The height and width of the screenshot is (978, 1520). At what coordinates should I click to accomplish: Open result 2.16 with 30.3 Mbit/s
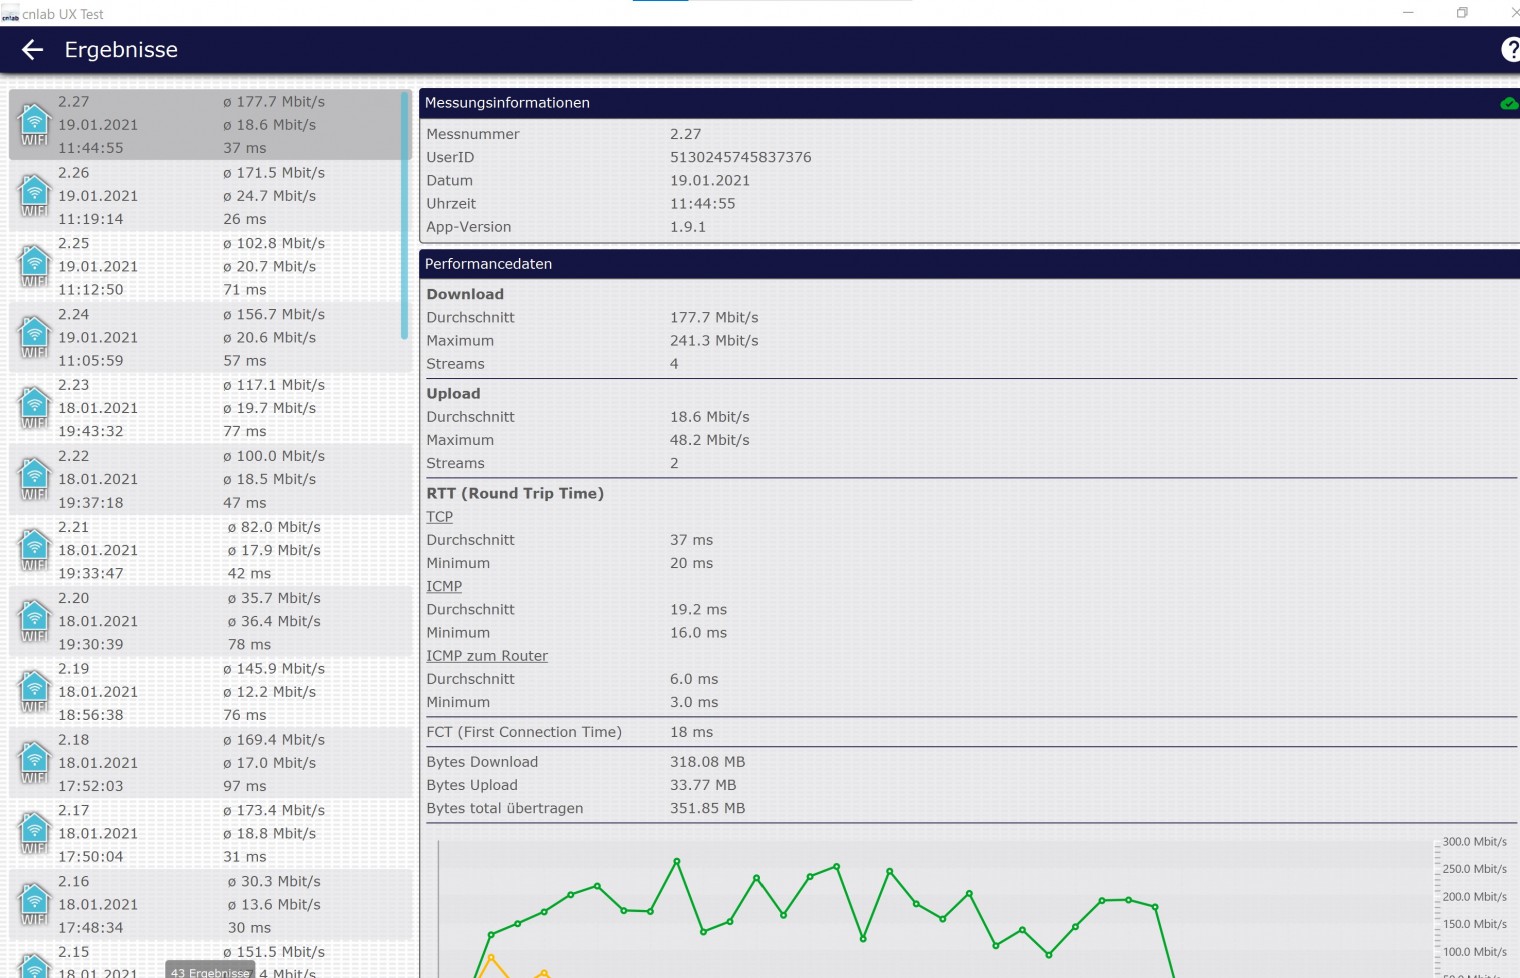coord(200,904)
